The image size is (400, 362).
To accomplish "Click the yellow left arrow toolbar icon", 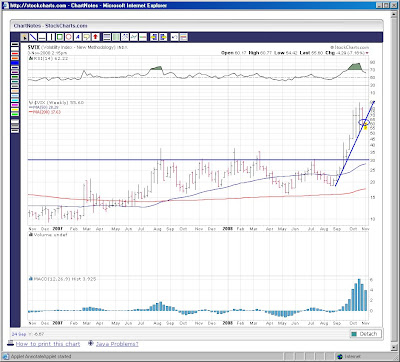I will pos(154,37).
